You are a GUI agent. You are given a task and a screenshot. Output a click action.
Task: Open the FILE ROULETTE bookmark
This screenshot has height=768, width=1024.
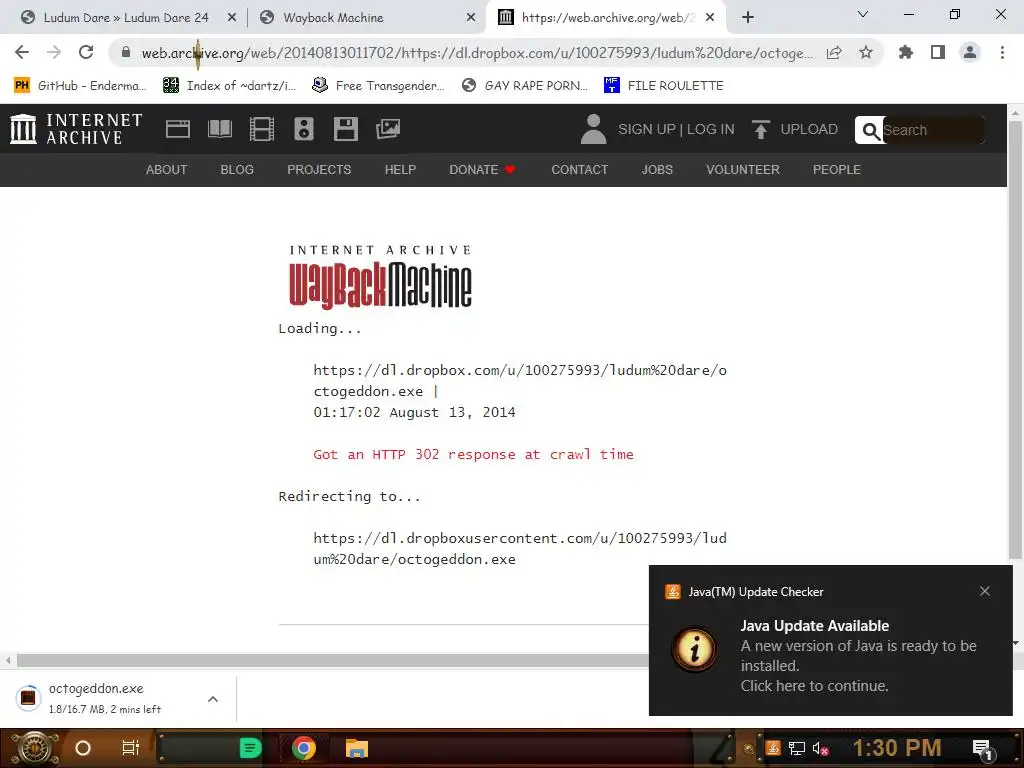pos(664,86)
